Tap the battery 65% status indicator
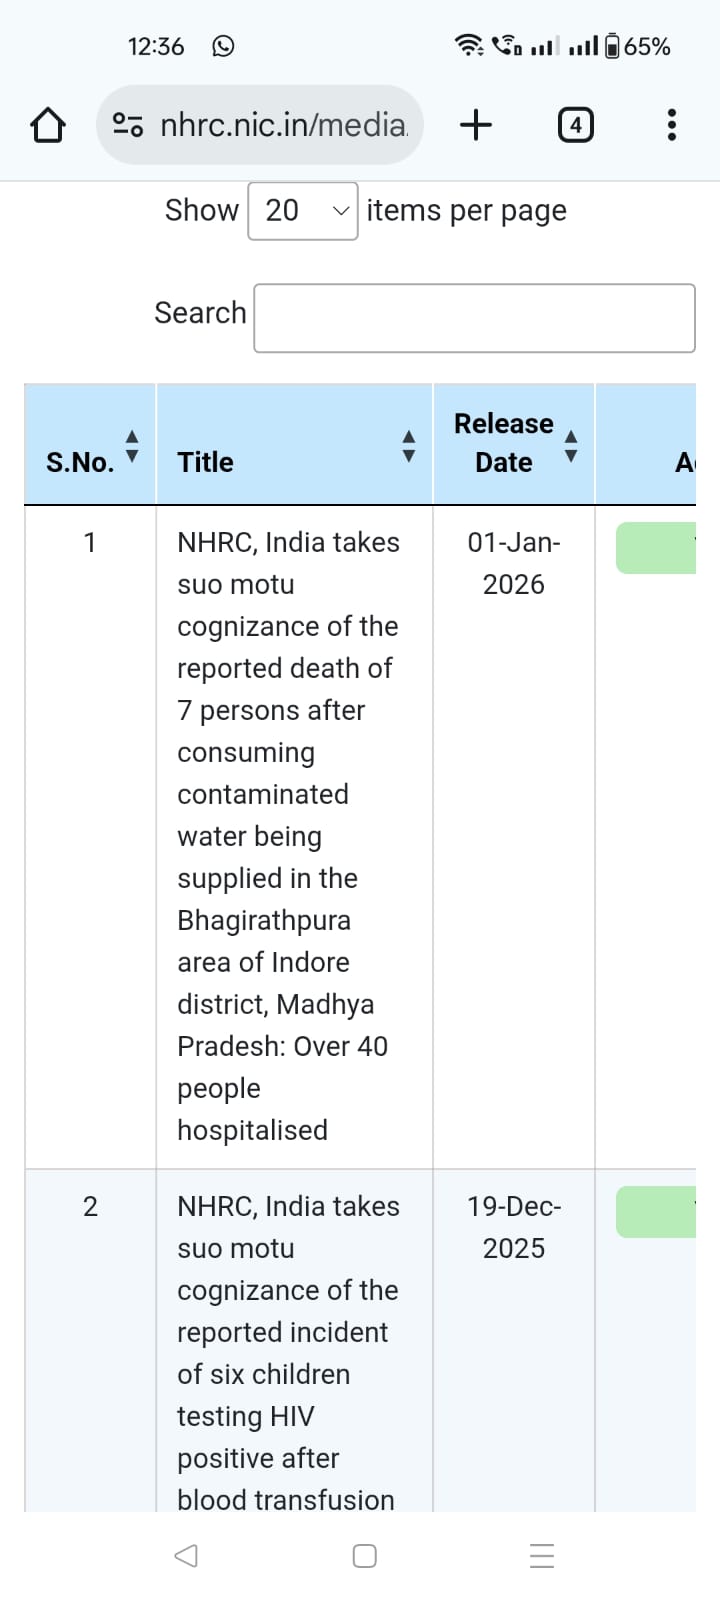Viewport: 720px width, 1600px height. tap(638, 46)
